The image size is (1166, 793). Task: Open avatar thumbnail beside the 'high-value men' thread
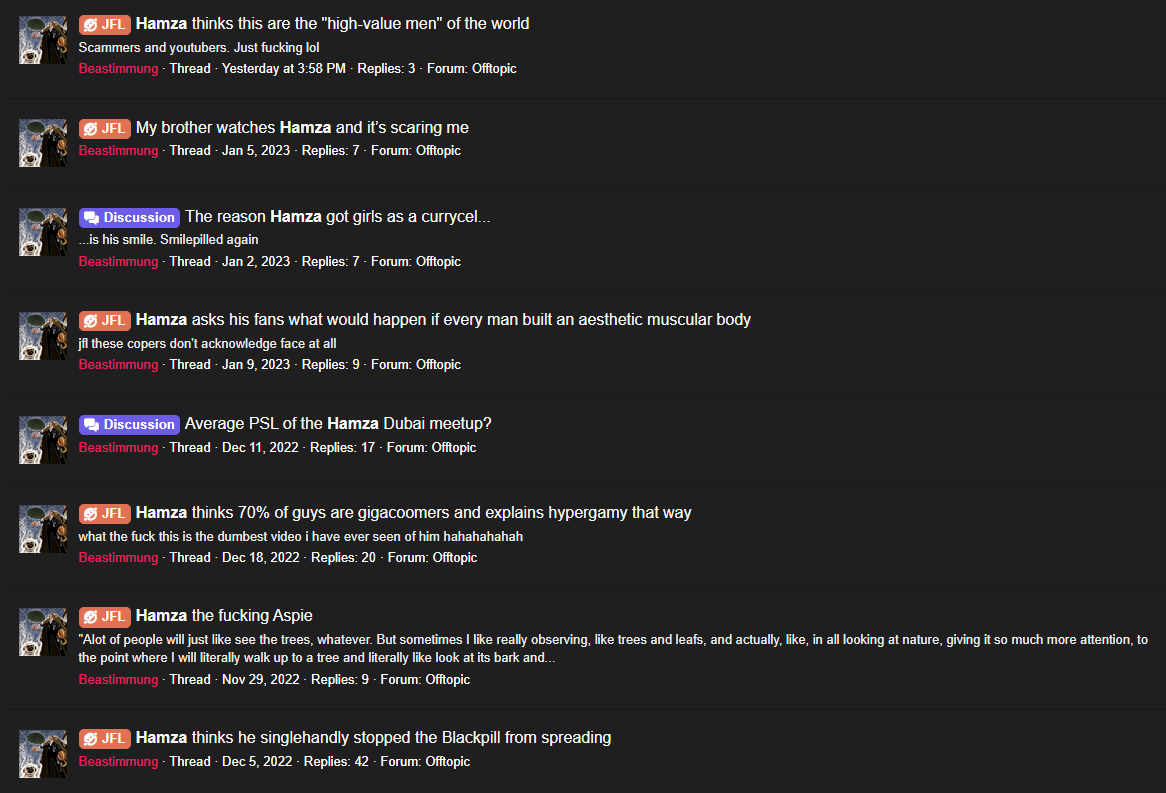(43, 40)
